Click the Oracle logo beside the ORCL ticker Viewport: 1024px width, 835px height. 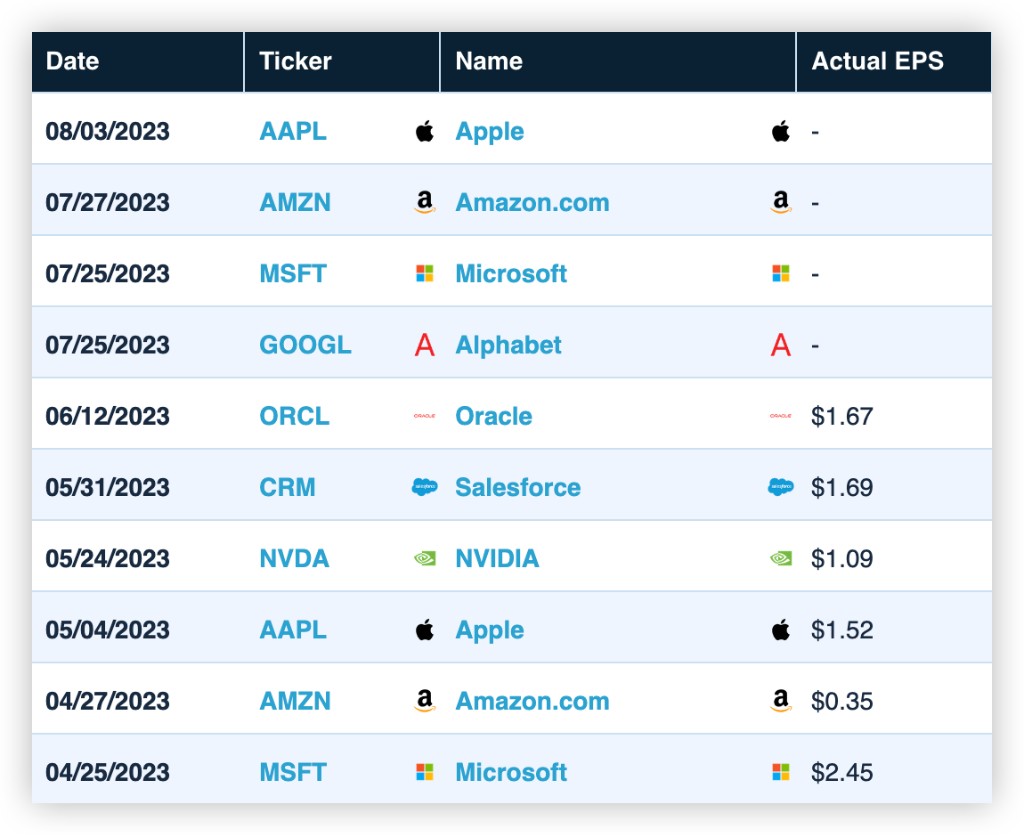click(424, 416)
